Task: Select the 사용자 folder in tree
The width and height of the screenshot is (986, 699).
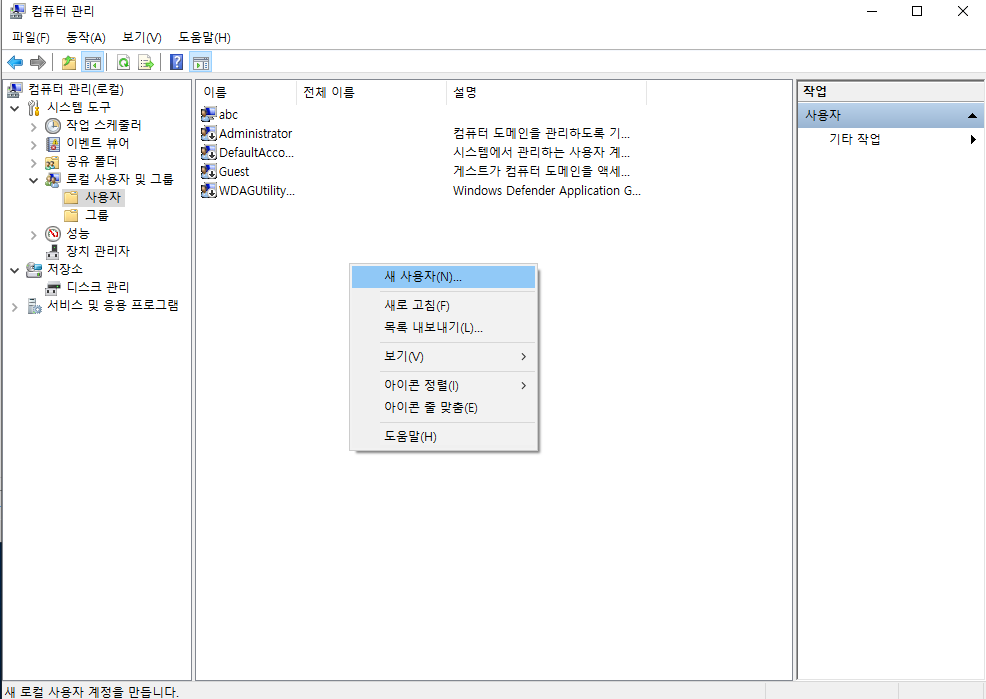Action: [x=94, y=197]
